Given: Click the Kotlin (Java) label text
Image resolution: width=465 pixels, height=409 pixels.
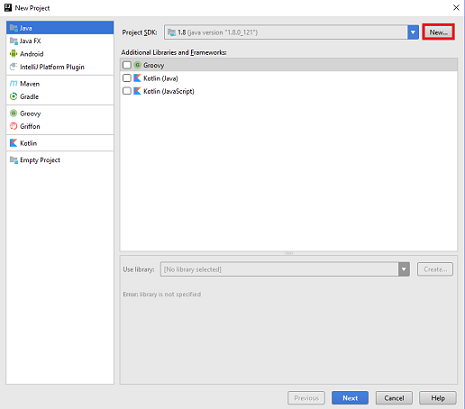Looking at the screenshot, I should pyautogui.click(x=161, y=78).
